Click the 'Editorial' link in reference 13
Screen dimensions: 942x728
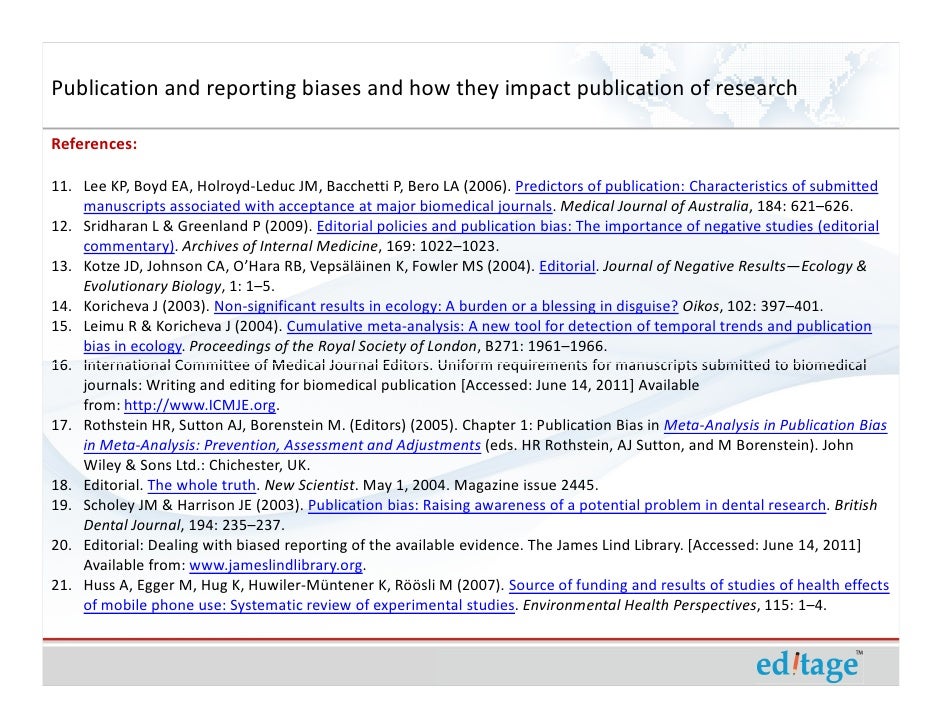(567, 266)
